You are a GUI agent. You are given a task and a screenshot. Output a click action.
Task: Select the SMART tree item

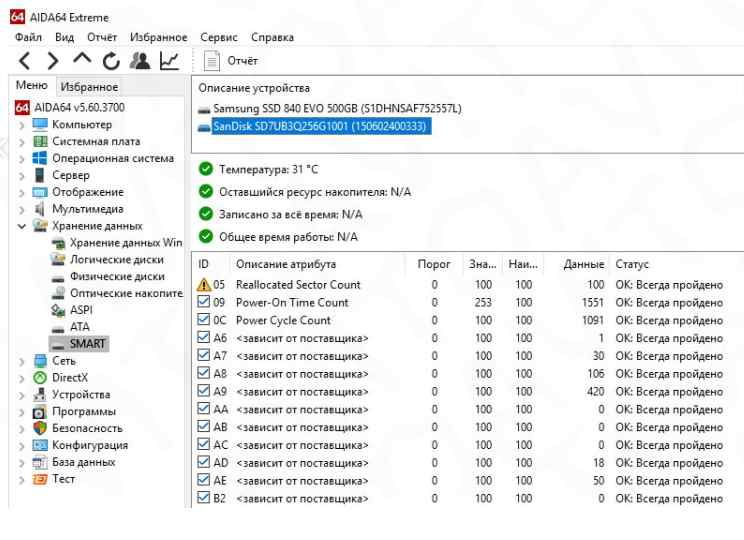[87, 344]
